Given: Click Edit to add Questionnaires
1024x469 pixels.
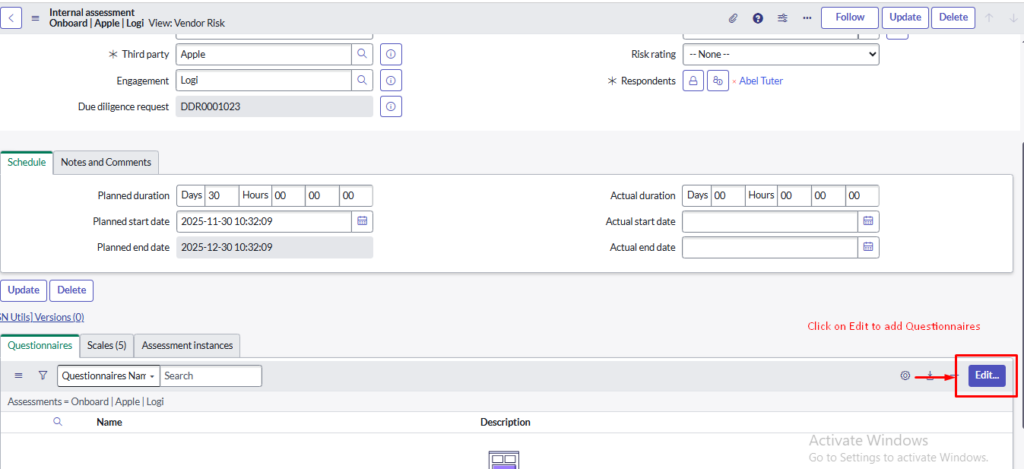Looking at the screenshot, I should tap(987, 375).
